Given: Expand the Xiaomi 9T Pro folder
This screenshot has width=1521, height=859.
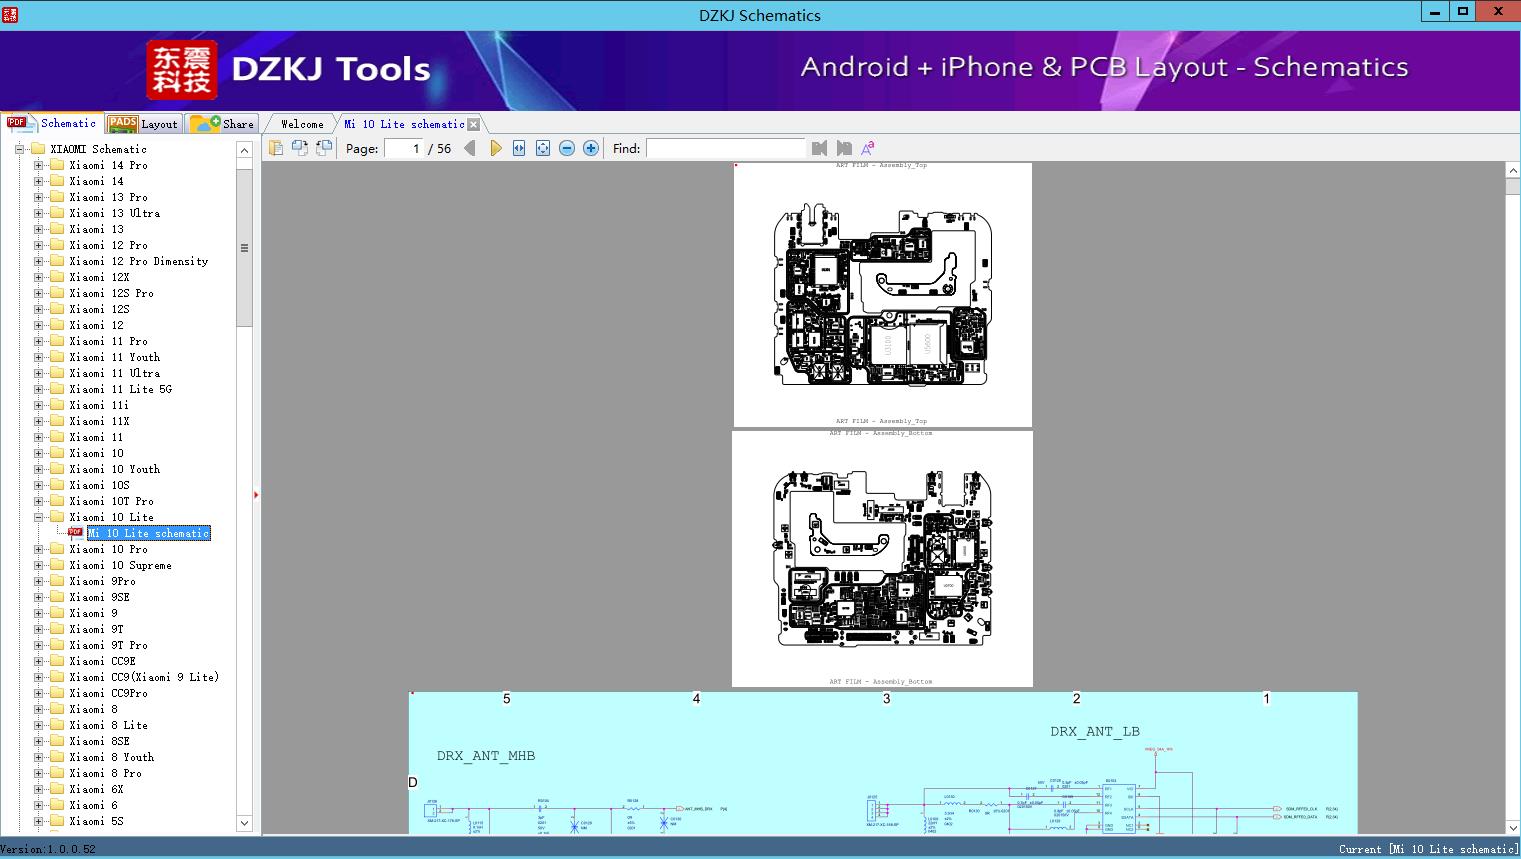Looking at the screenshot, I should coord(38,645).
